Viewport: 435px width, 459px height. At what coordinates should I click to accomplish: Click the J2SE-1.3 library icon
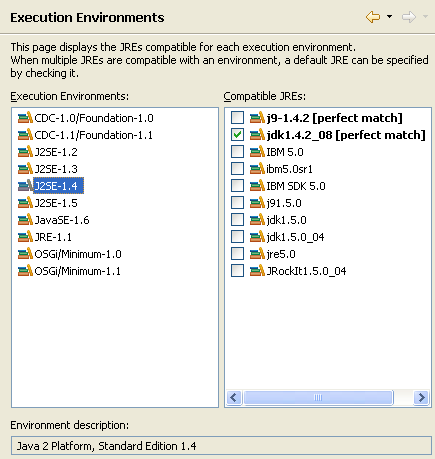coord(25,169)
